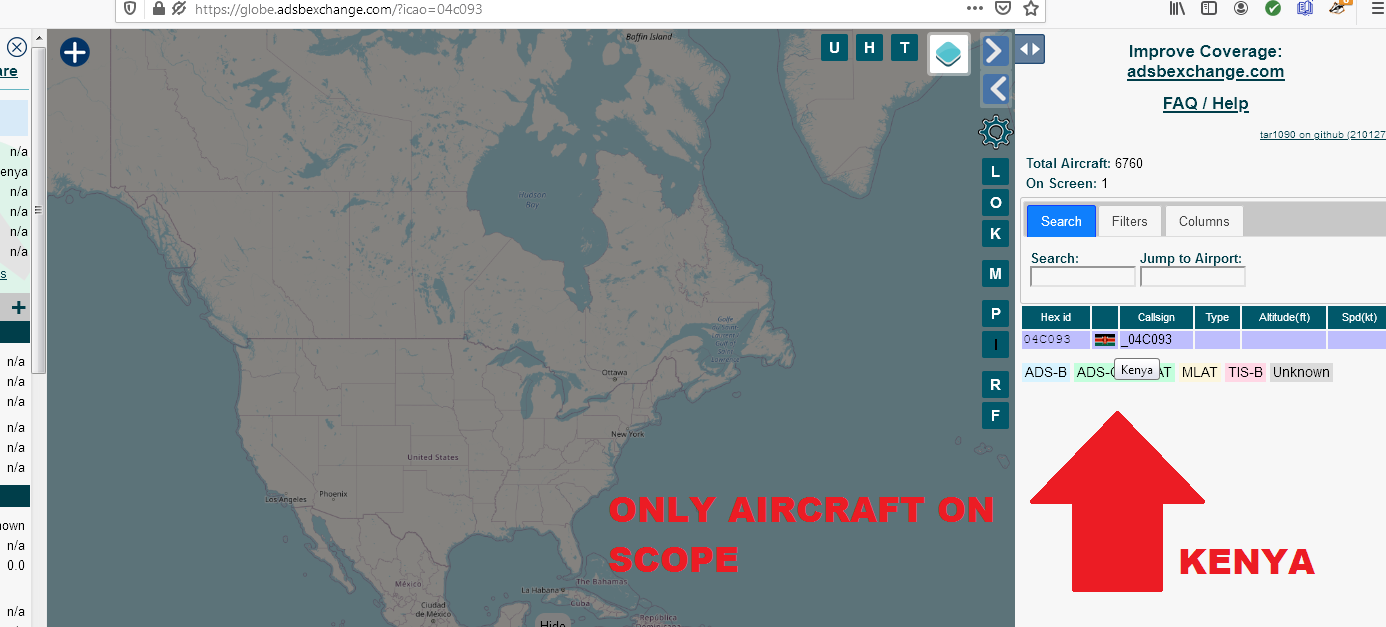Toggle Firefox sidebar view icon
1386x627 pixels.
pos(1210,9)
